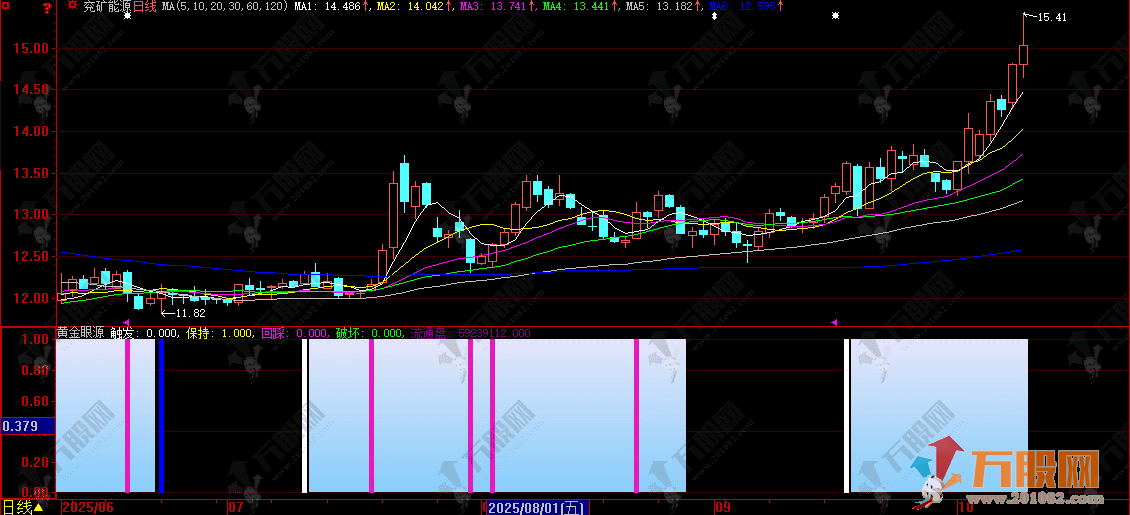Click the MA(5,10,20,30,60,120) indicator parameters

click(226, 7)
